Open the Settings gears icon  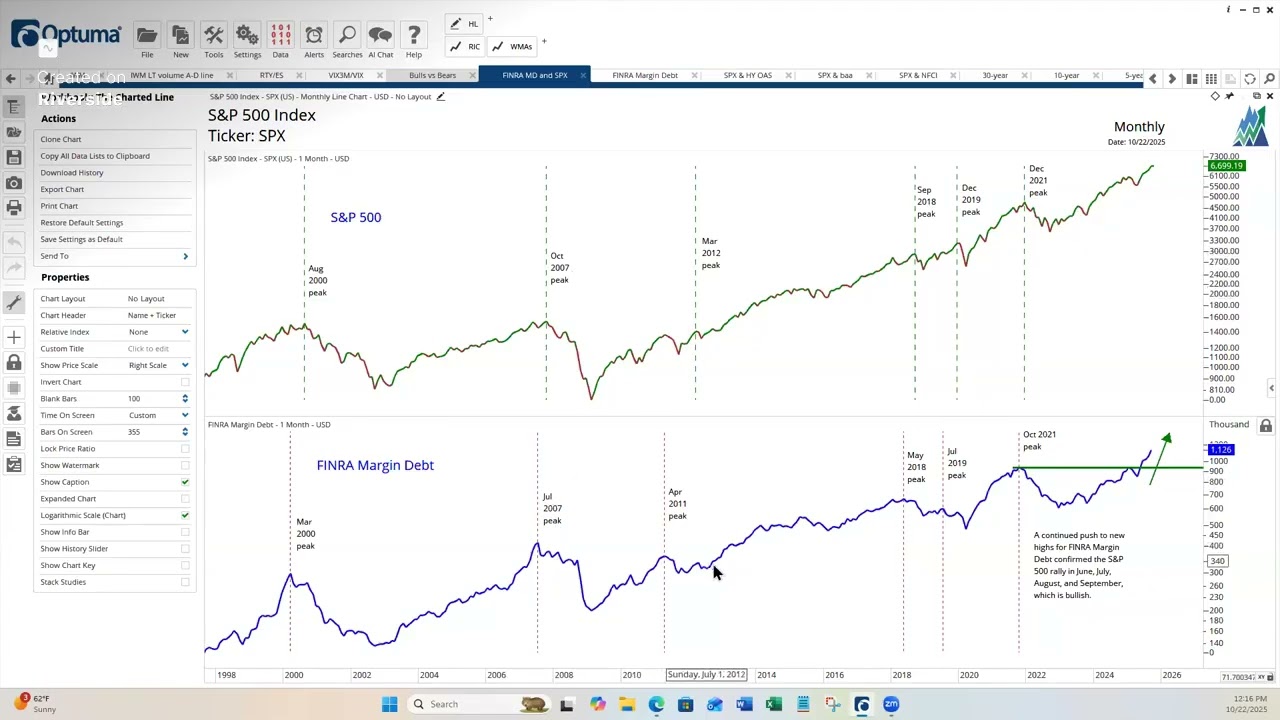(x=247, y=36)
